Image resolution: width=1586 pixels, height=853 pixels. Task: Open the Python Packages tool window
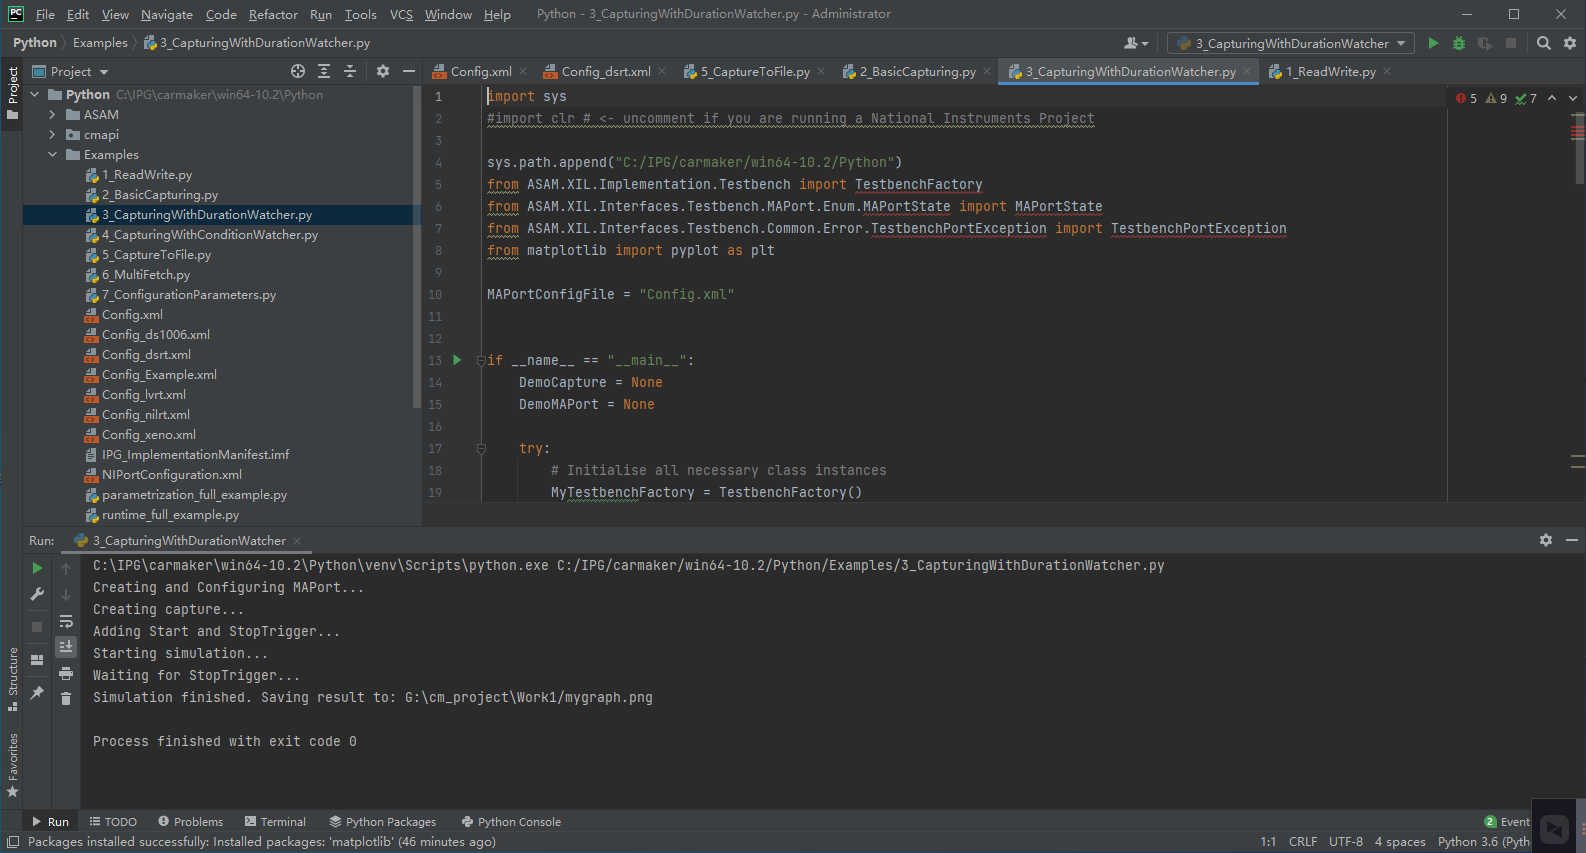[383, 822]
